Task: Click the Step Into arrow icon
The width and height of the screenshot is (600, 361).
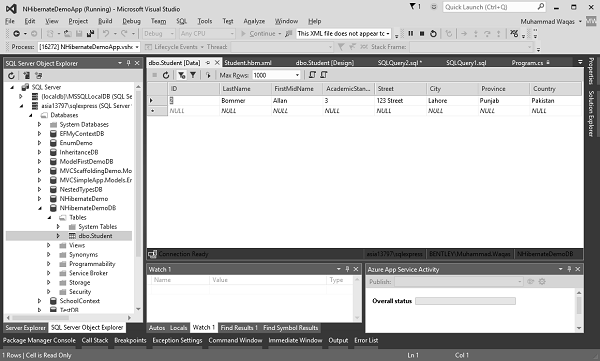Action: coord(476,34)
